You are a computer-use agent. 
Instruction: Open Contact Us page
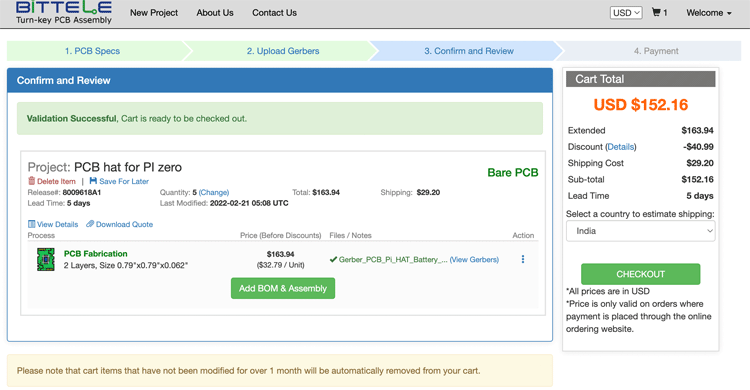tap(275, 13)
